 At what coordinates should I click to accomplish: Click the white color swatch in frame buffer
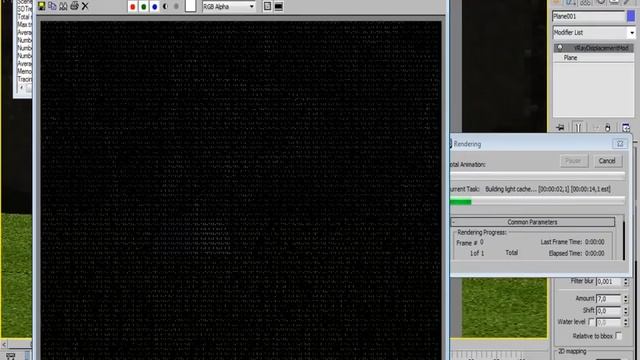coord(190,6)
